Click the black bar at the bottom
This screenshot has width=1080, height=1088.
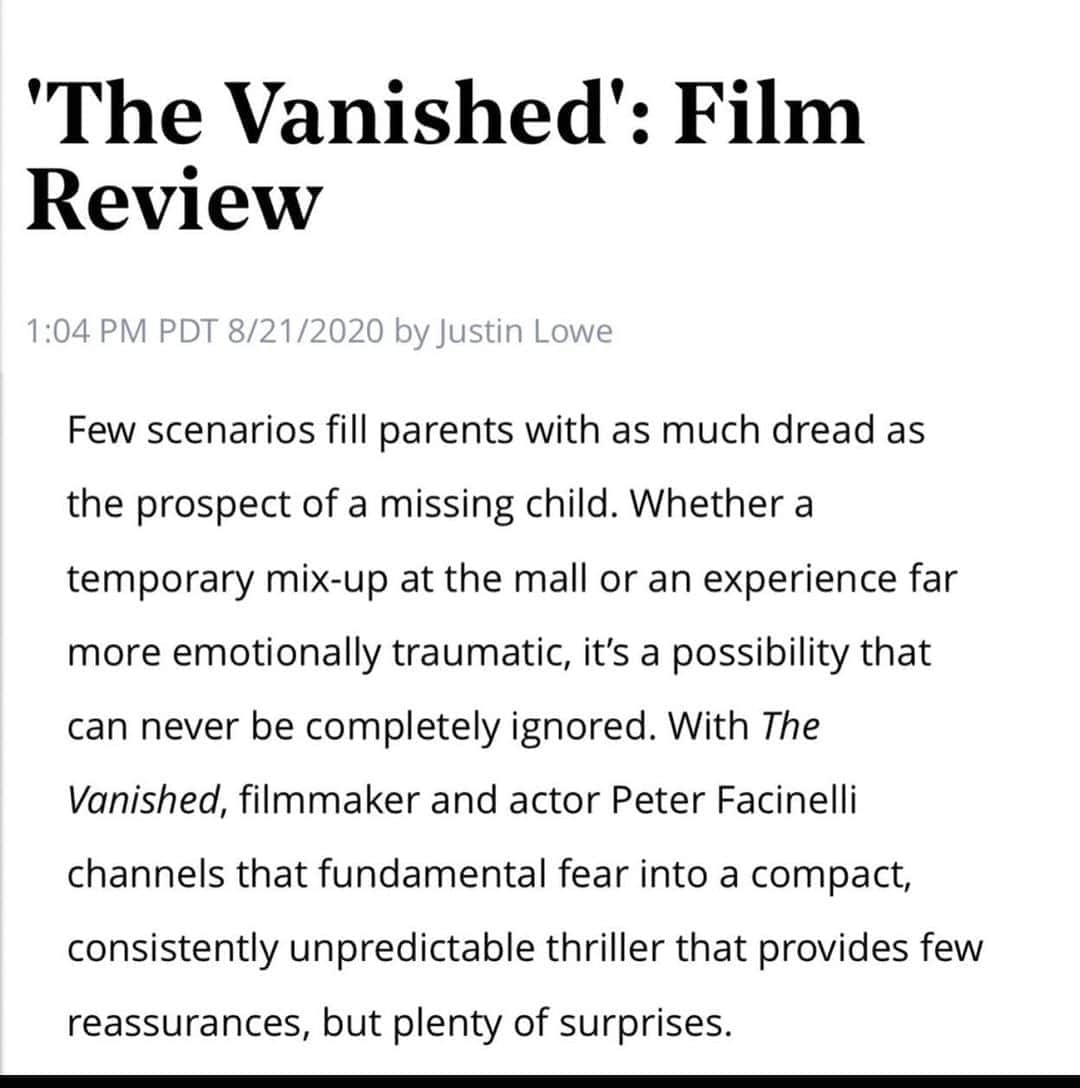point(540,1081)
